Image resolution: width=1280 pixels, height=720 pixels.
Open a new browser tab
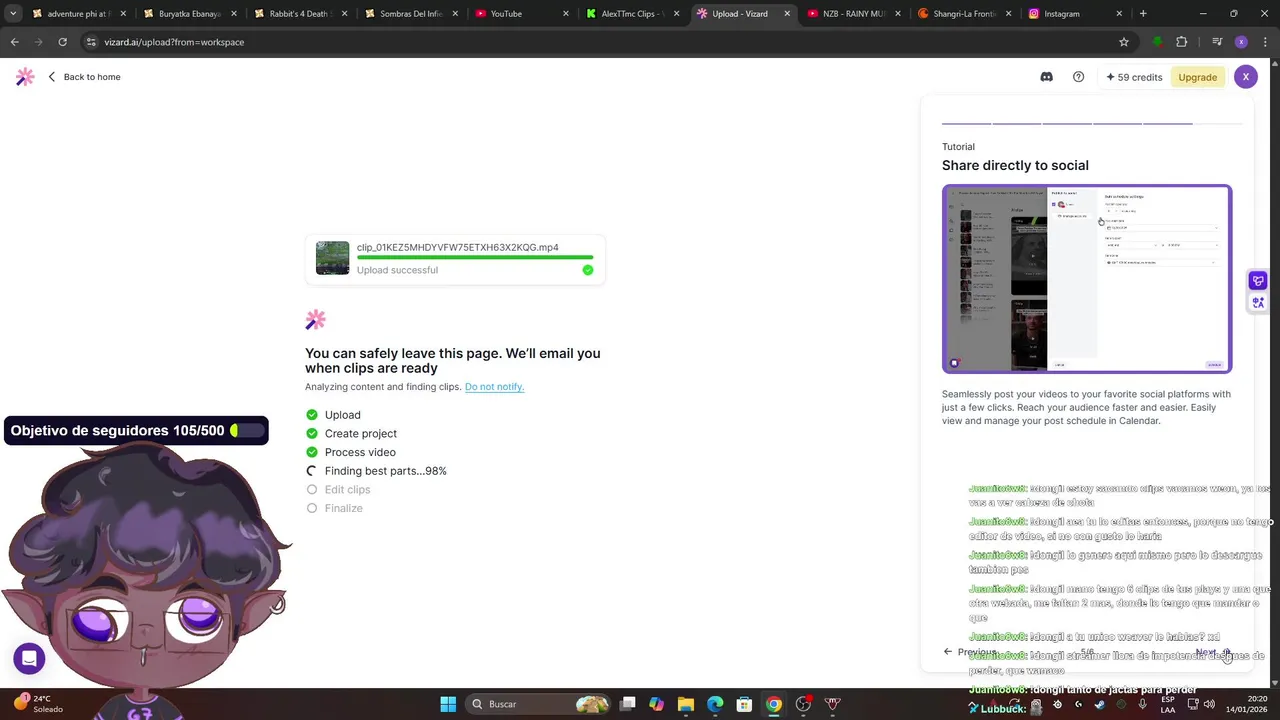pyautogui.click(x=1143, y=14)
